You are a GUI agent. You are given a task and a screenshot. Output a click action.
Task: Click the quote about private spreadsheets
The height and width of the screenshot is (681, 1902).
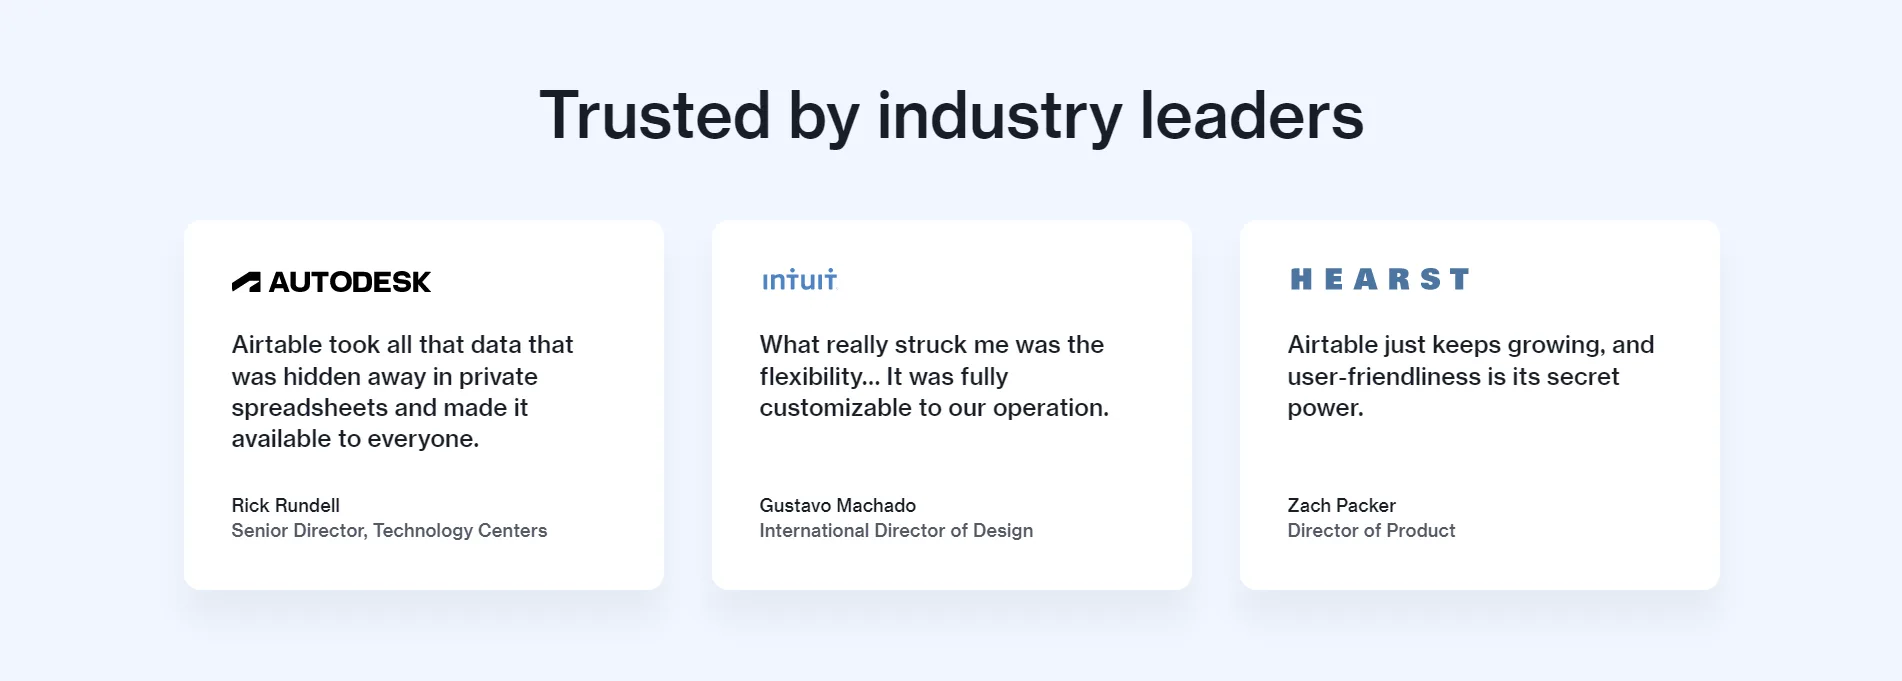[402, 392]
